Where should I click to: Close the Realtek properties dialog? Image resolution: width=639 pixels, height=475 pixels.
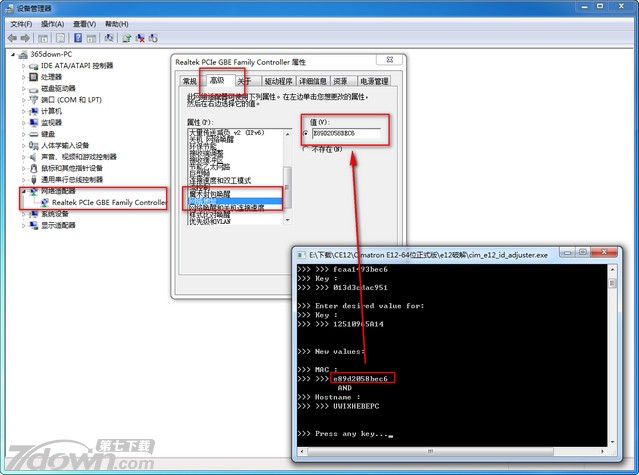[390, 59]
